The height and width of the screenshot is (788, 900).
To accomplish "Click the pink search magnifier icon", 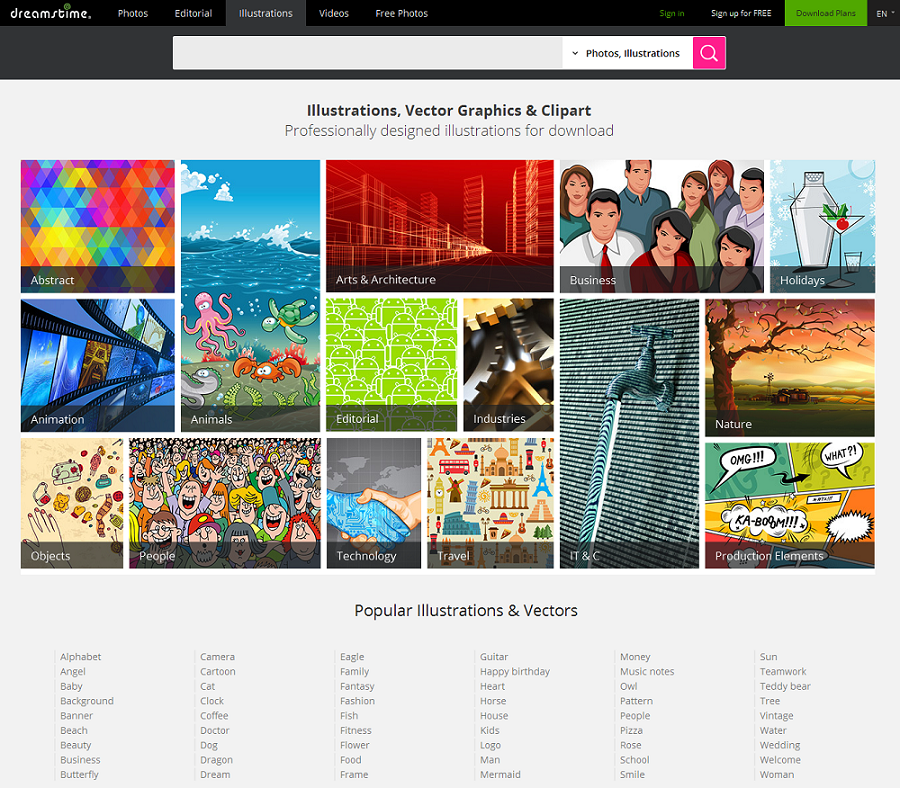I will 708,52.
